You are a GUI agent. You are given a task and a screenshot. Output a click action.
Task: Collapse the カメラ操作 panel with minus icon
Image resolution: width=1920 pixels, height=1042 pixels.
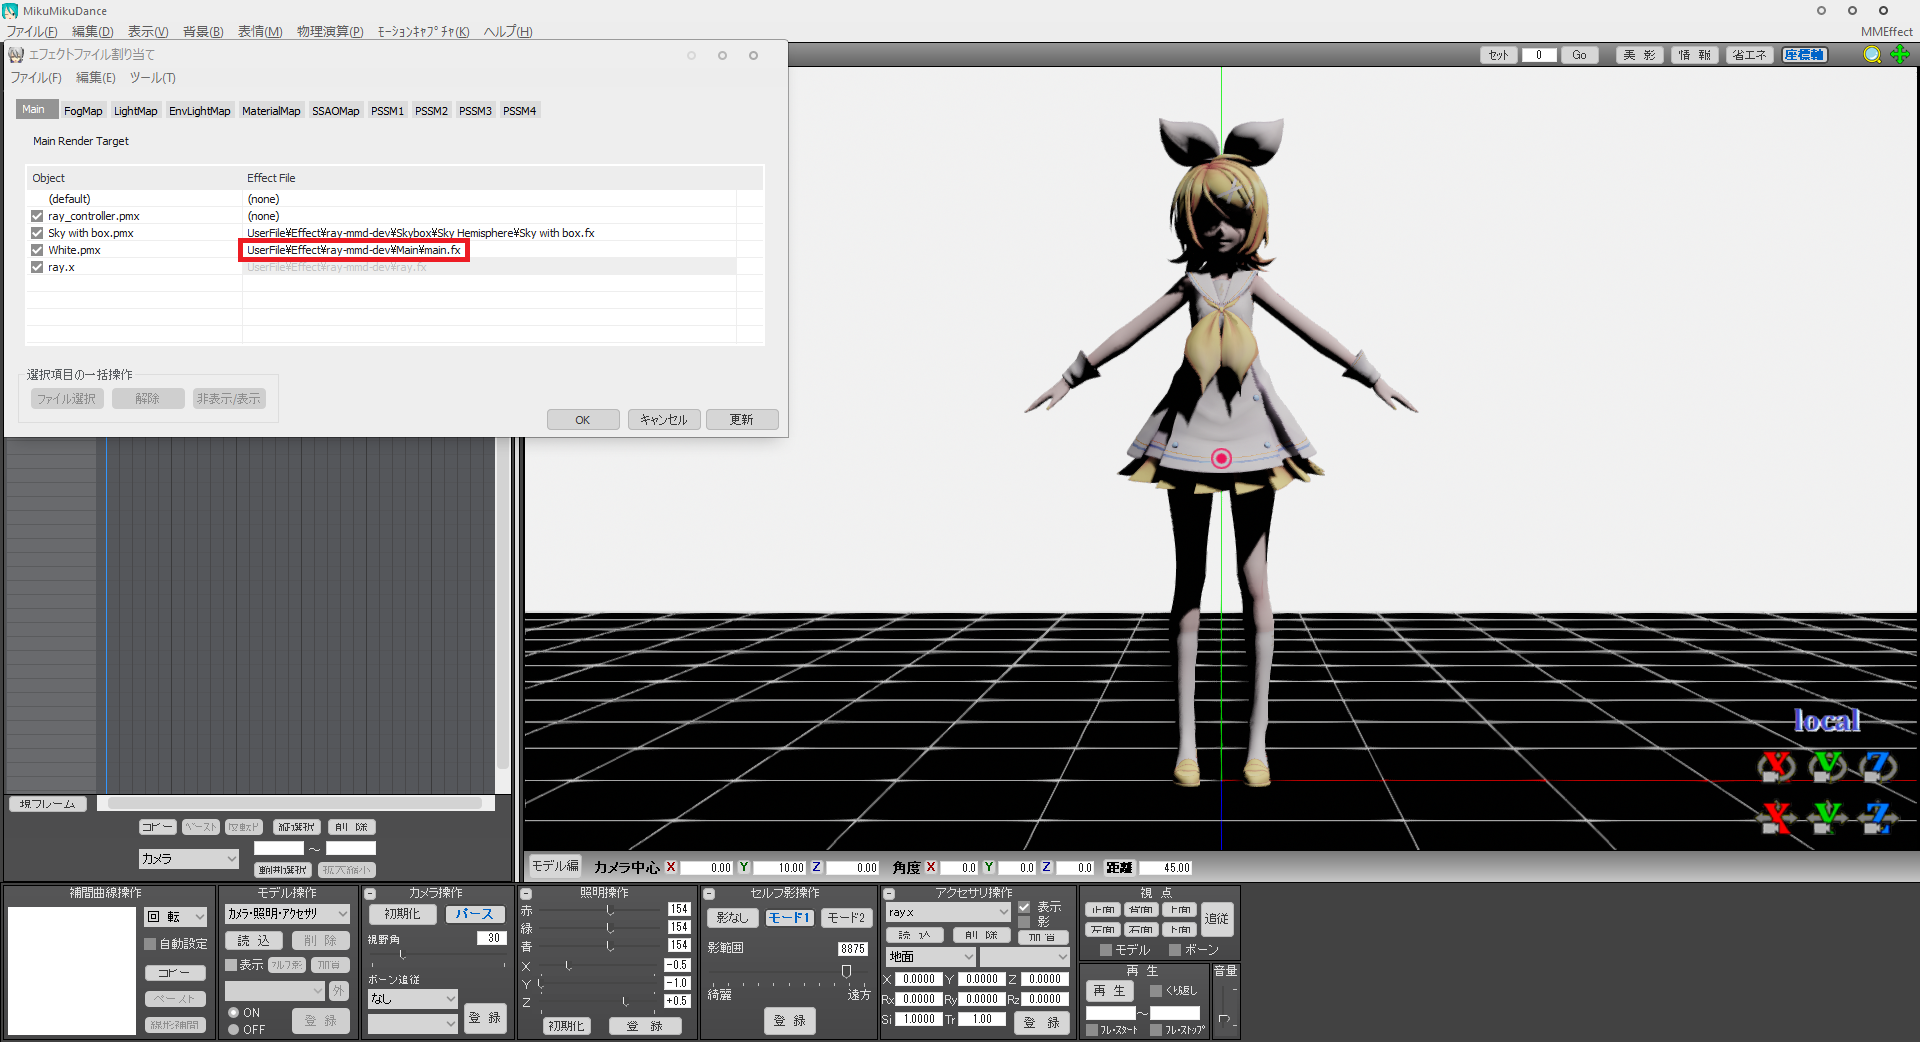tap(370, 894)
